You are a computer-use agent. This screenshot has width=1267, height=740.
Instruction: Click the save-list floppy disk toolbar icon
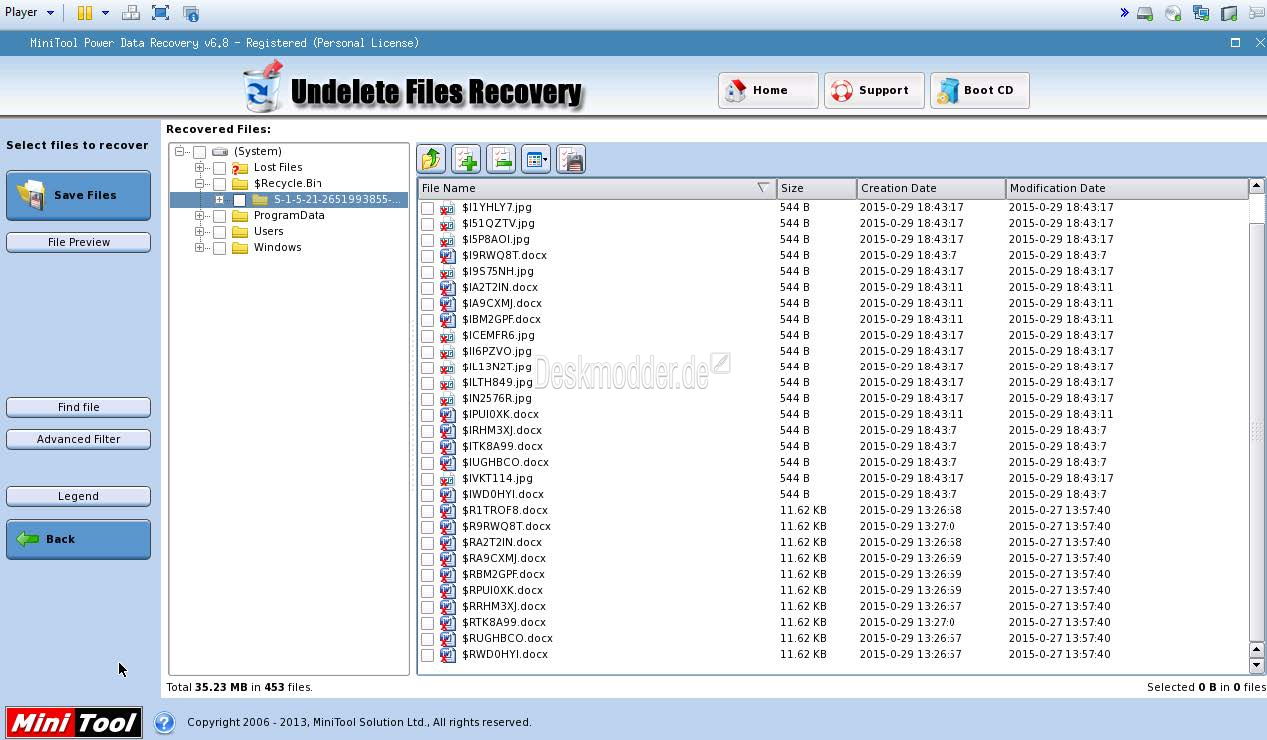click(x=571, y=159)
